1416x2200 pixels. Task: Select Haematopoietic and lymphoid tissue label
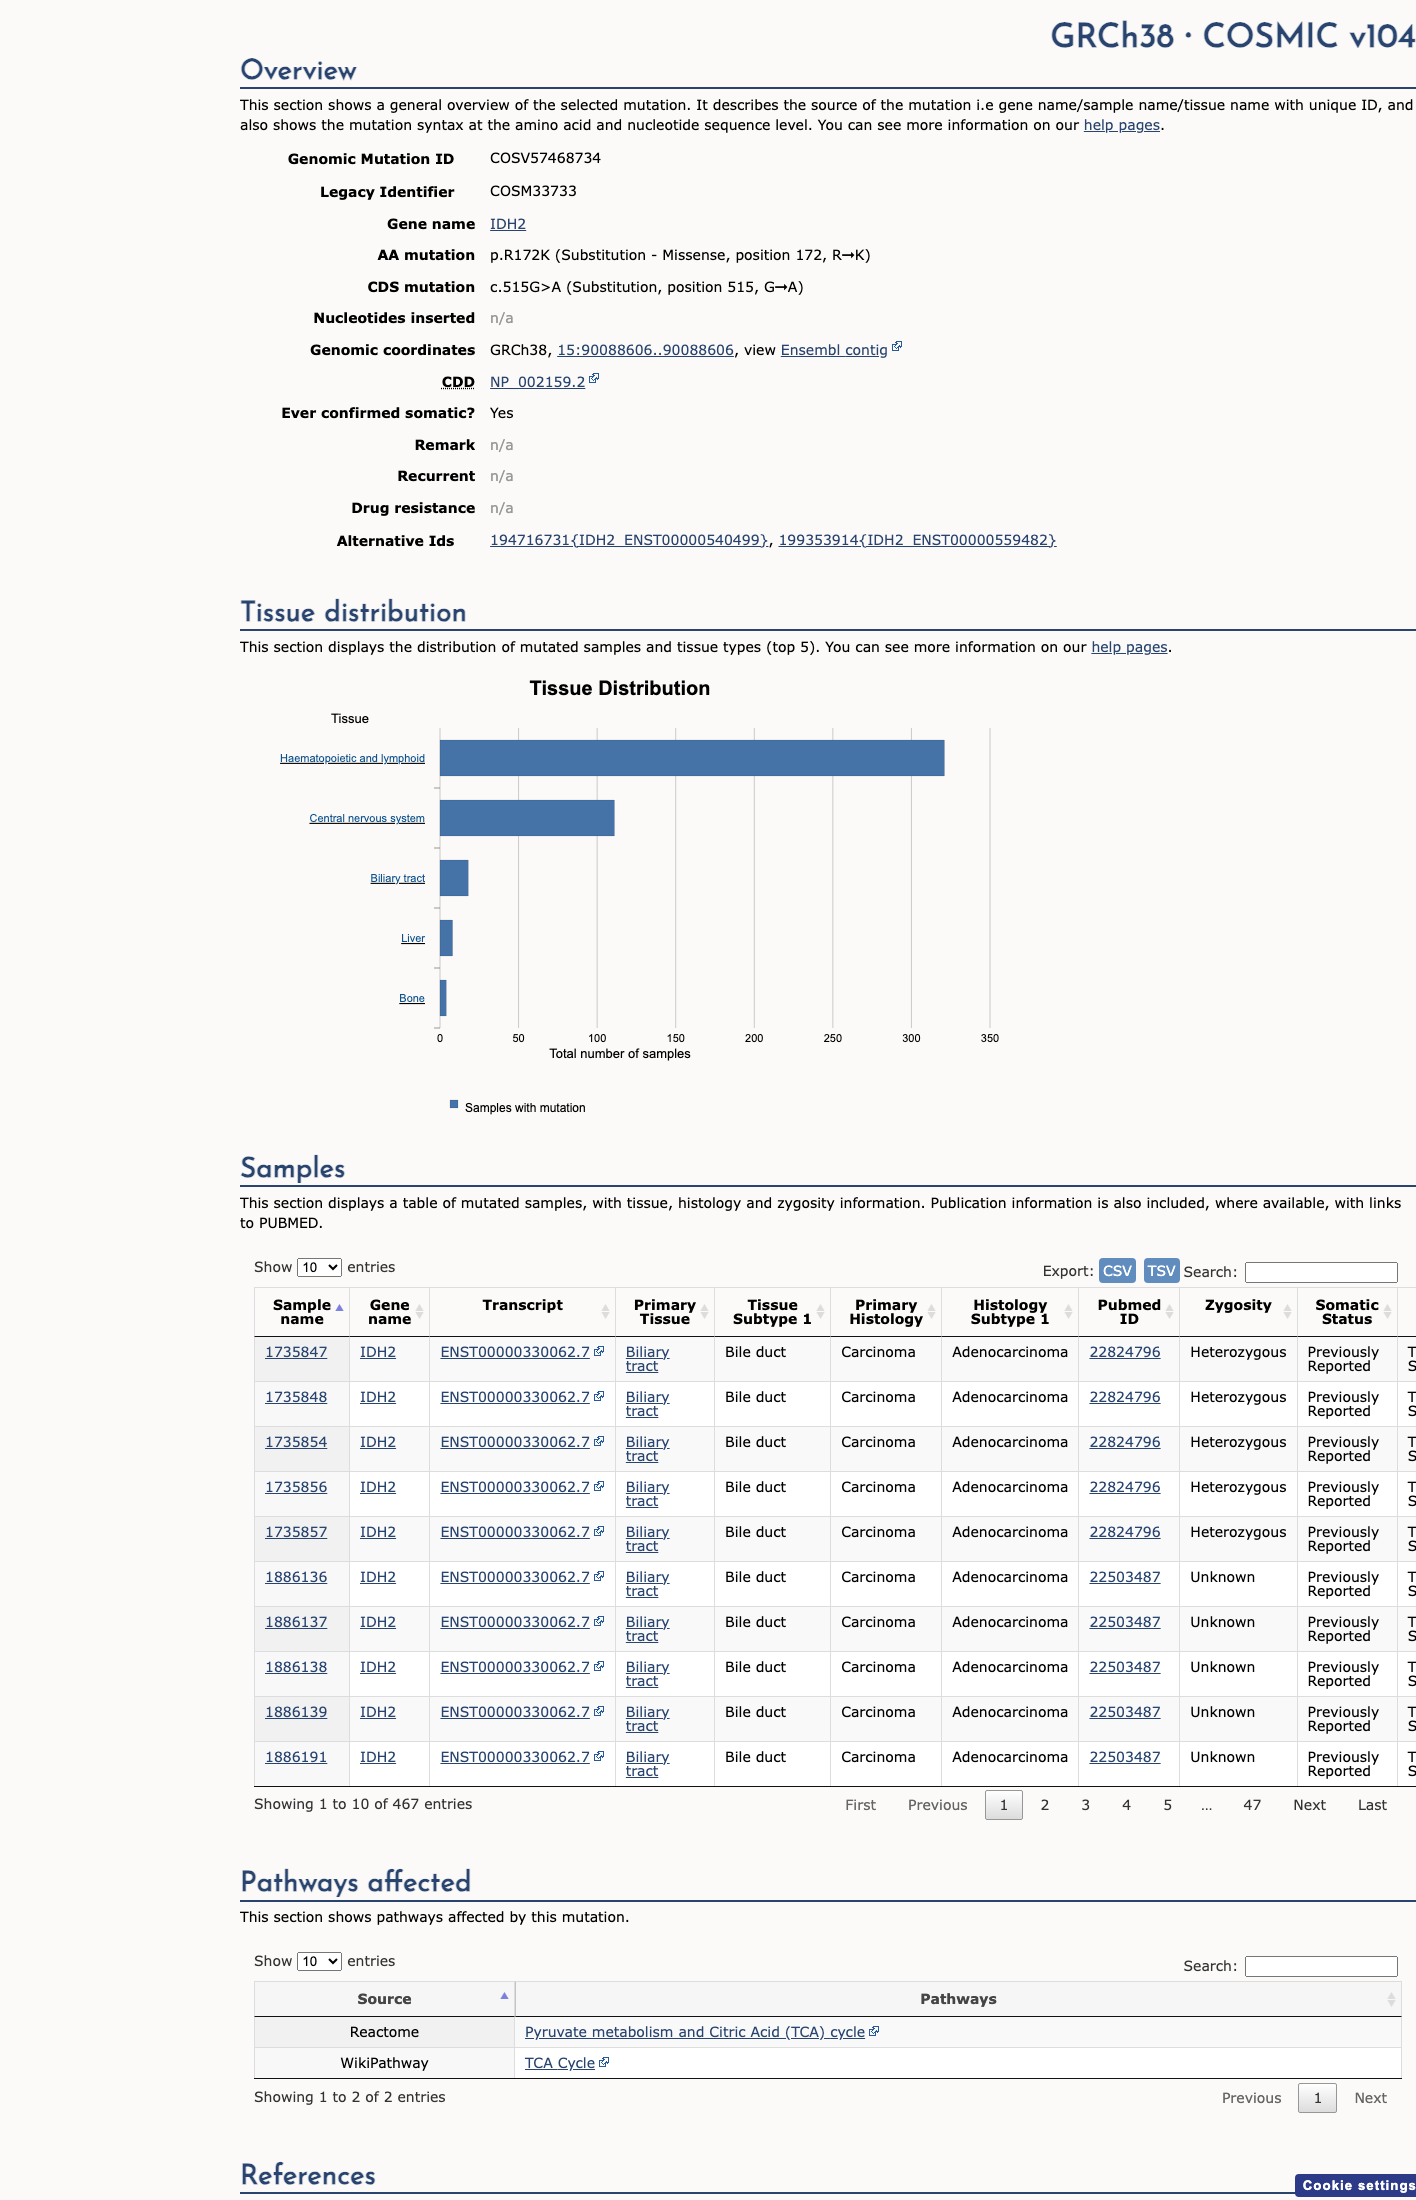pos(352,758)
